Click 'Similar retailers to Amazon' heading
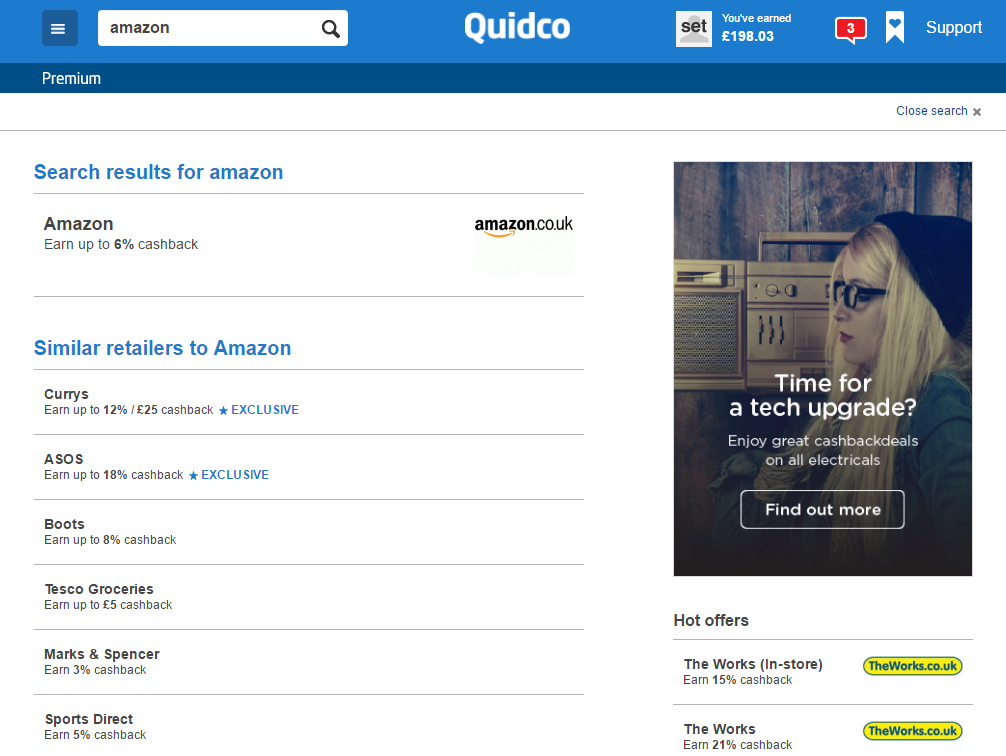1006x756 pixels. click(x=162, y=348)
